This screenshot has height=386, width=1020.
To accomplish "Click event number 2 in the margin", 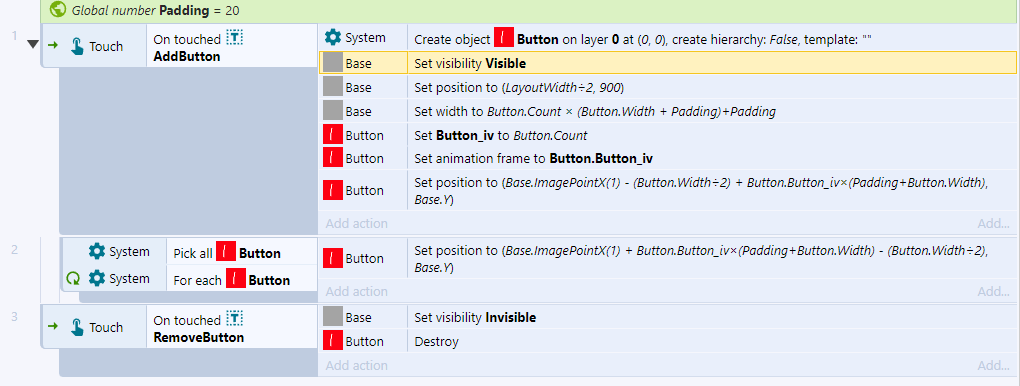I will point(14,248).
